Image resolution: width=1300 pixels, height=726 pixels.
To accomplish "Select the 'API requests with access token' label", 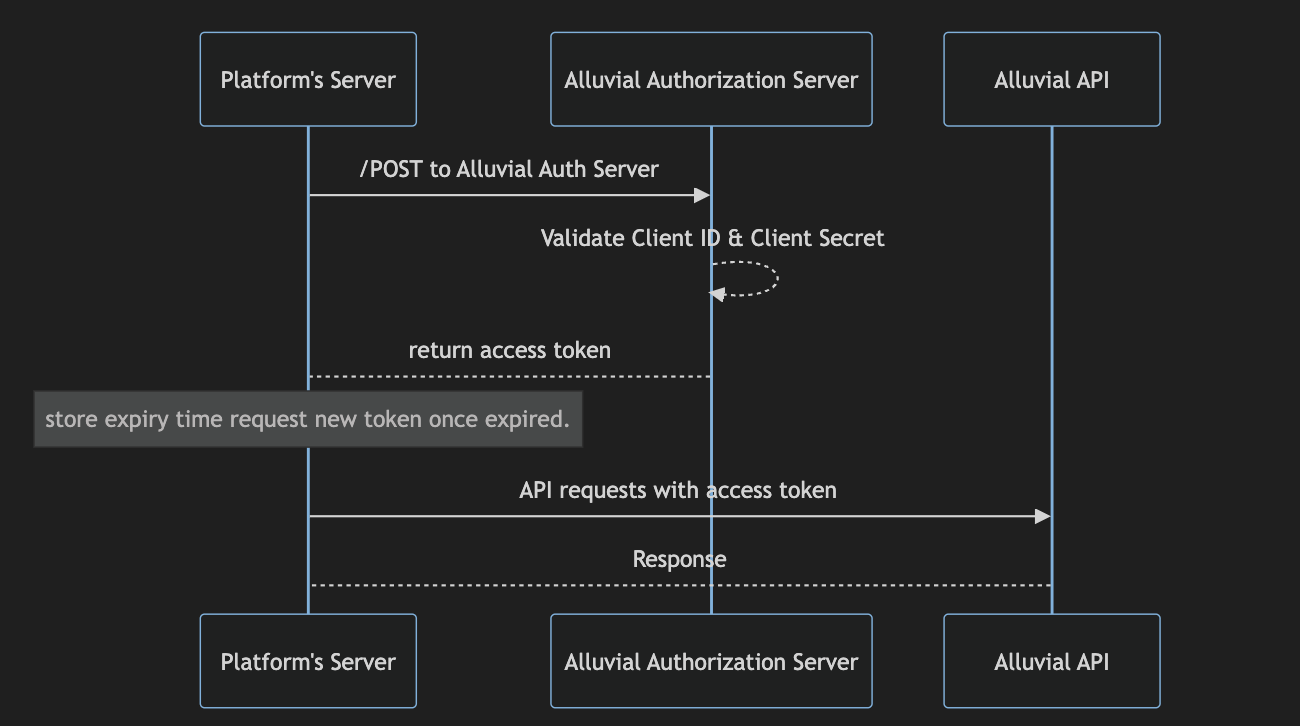I will tap(678, 490).
